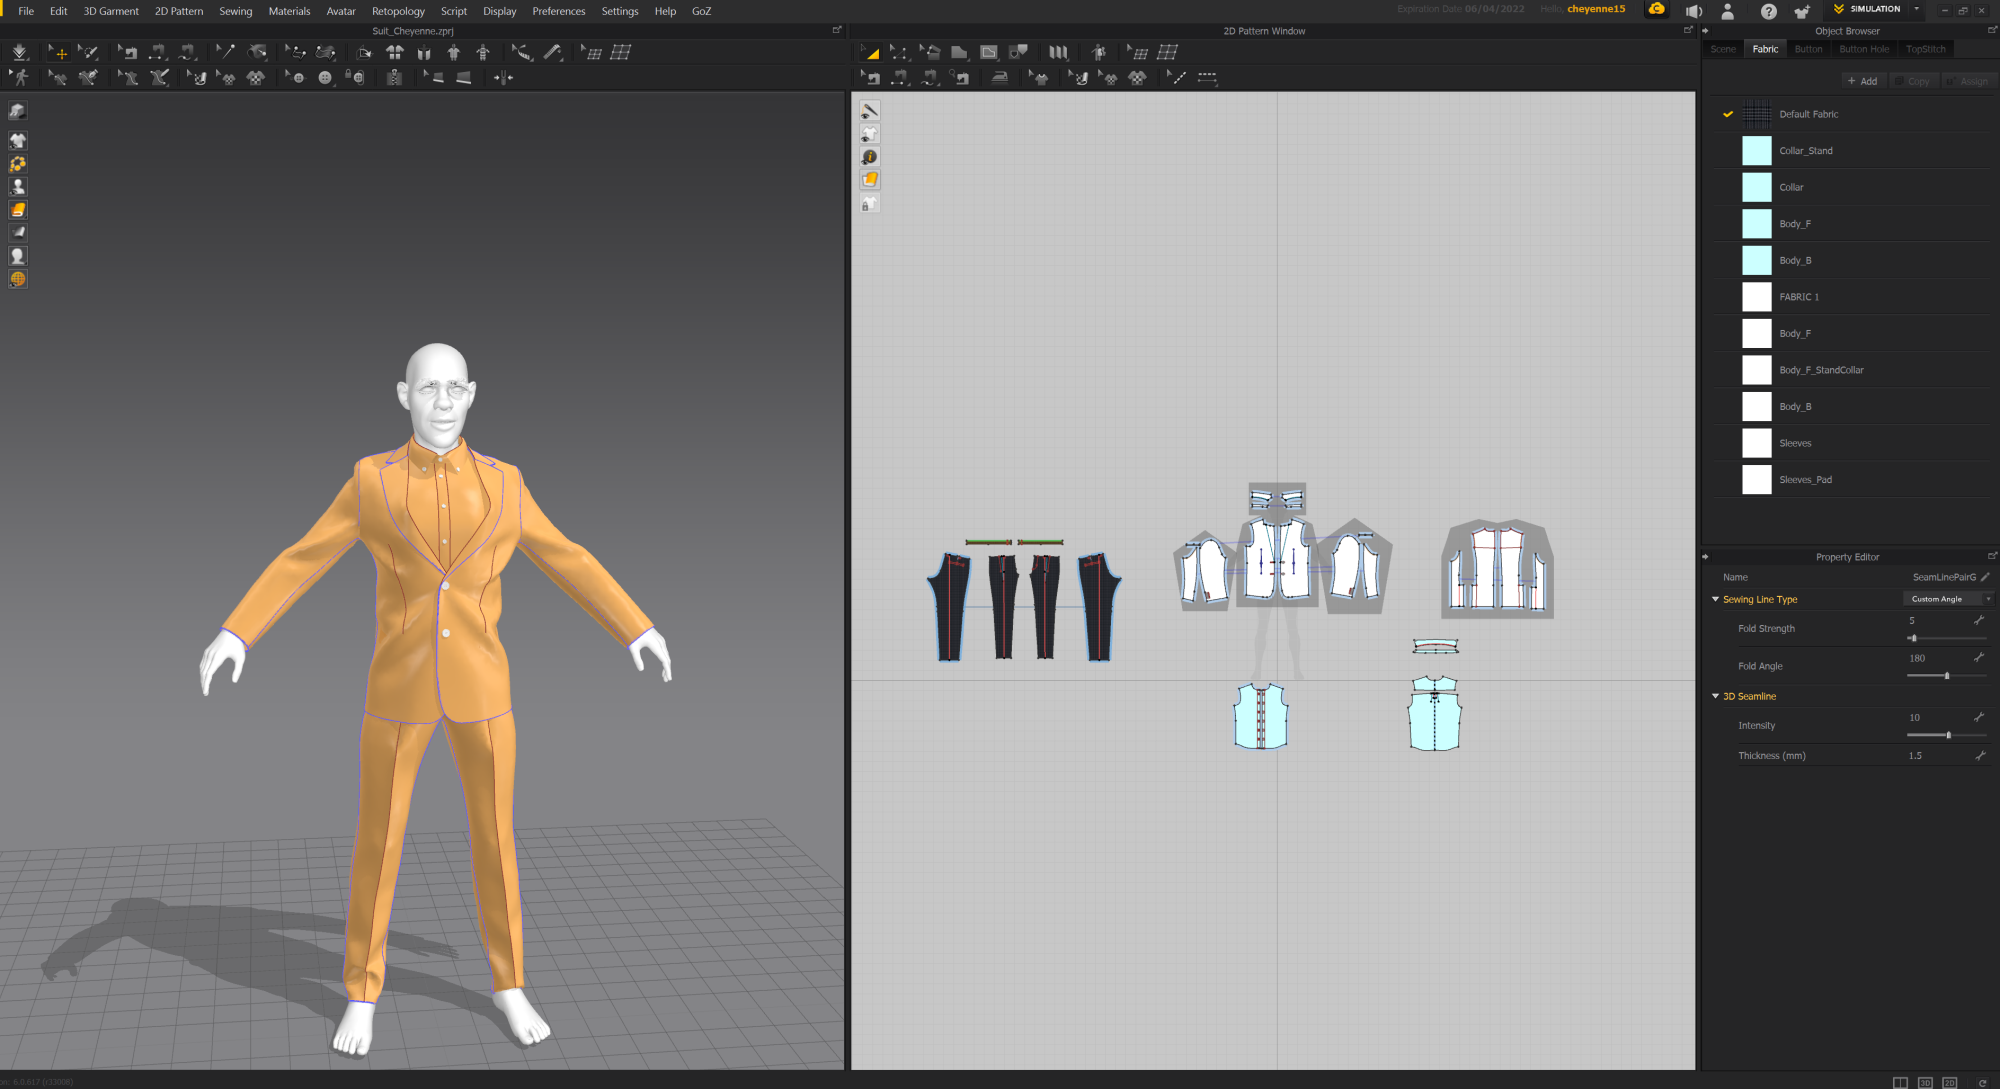Select the dashed Segment Topstitch tool icon
The width and height of the screenshot is (2000, 1089).
[x=1207, y=77]
